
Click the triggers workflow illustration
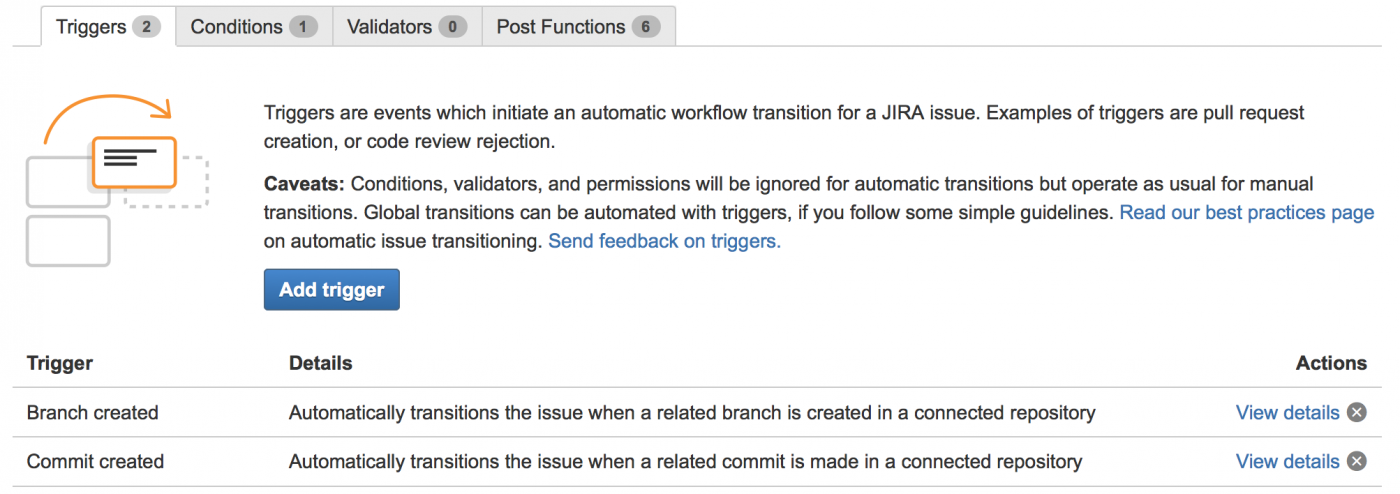118,180
